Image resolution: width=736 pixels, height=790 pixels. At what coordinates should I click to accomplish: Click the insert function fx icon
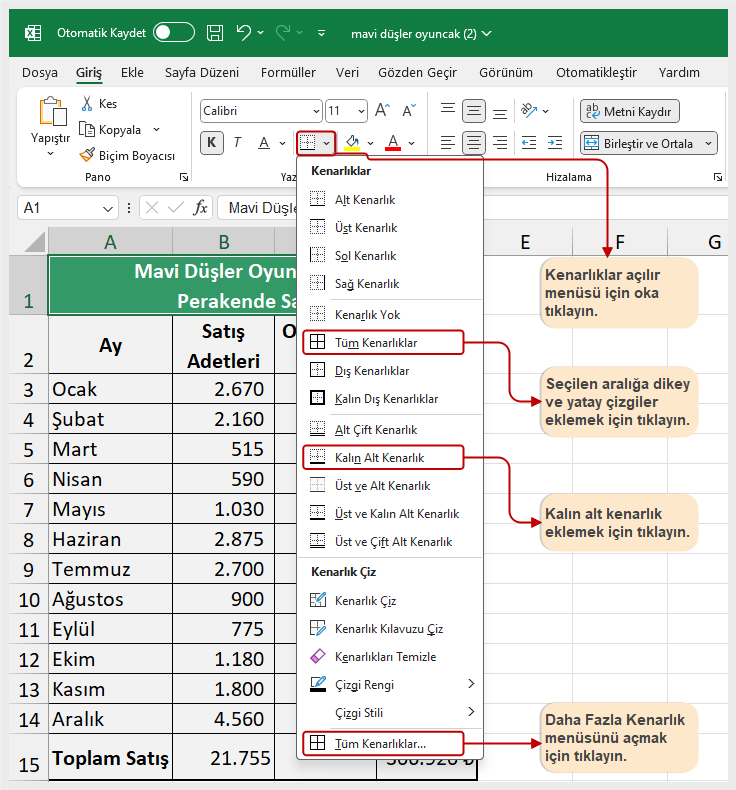[x=200, y=208]
